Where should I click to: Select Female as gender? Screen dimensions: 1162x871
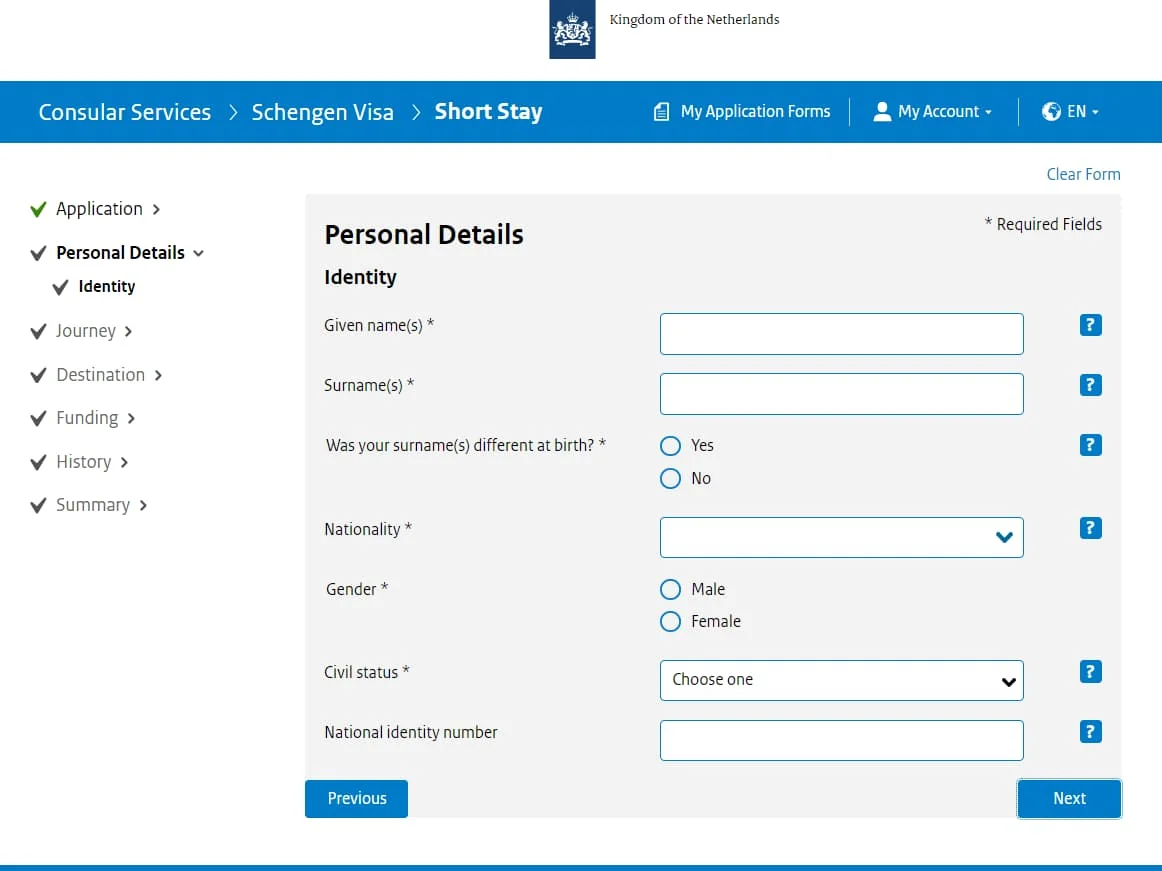(x=671, y=622)
